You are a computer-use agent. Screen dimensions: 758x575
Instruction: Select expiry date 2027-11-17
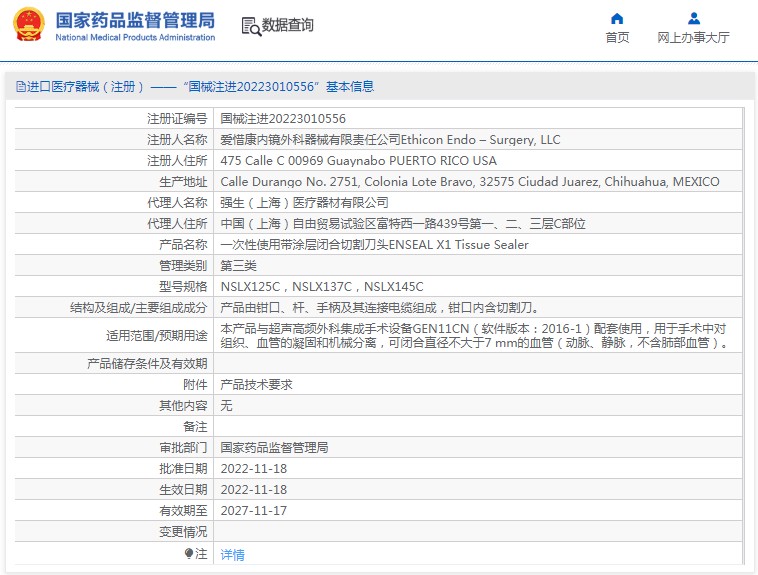254,511
